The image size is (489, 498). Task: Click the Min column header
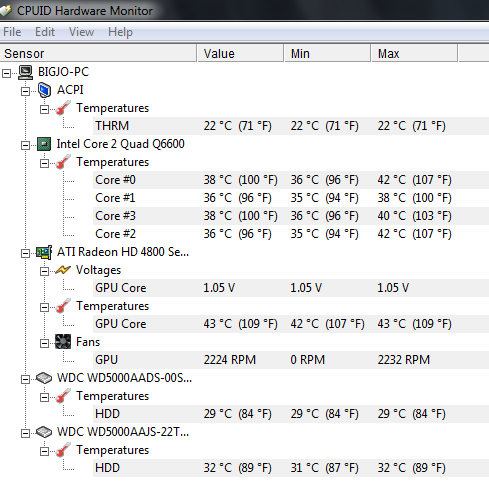pos(328,53)
